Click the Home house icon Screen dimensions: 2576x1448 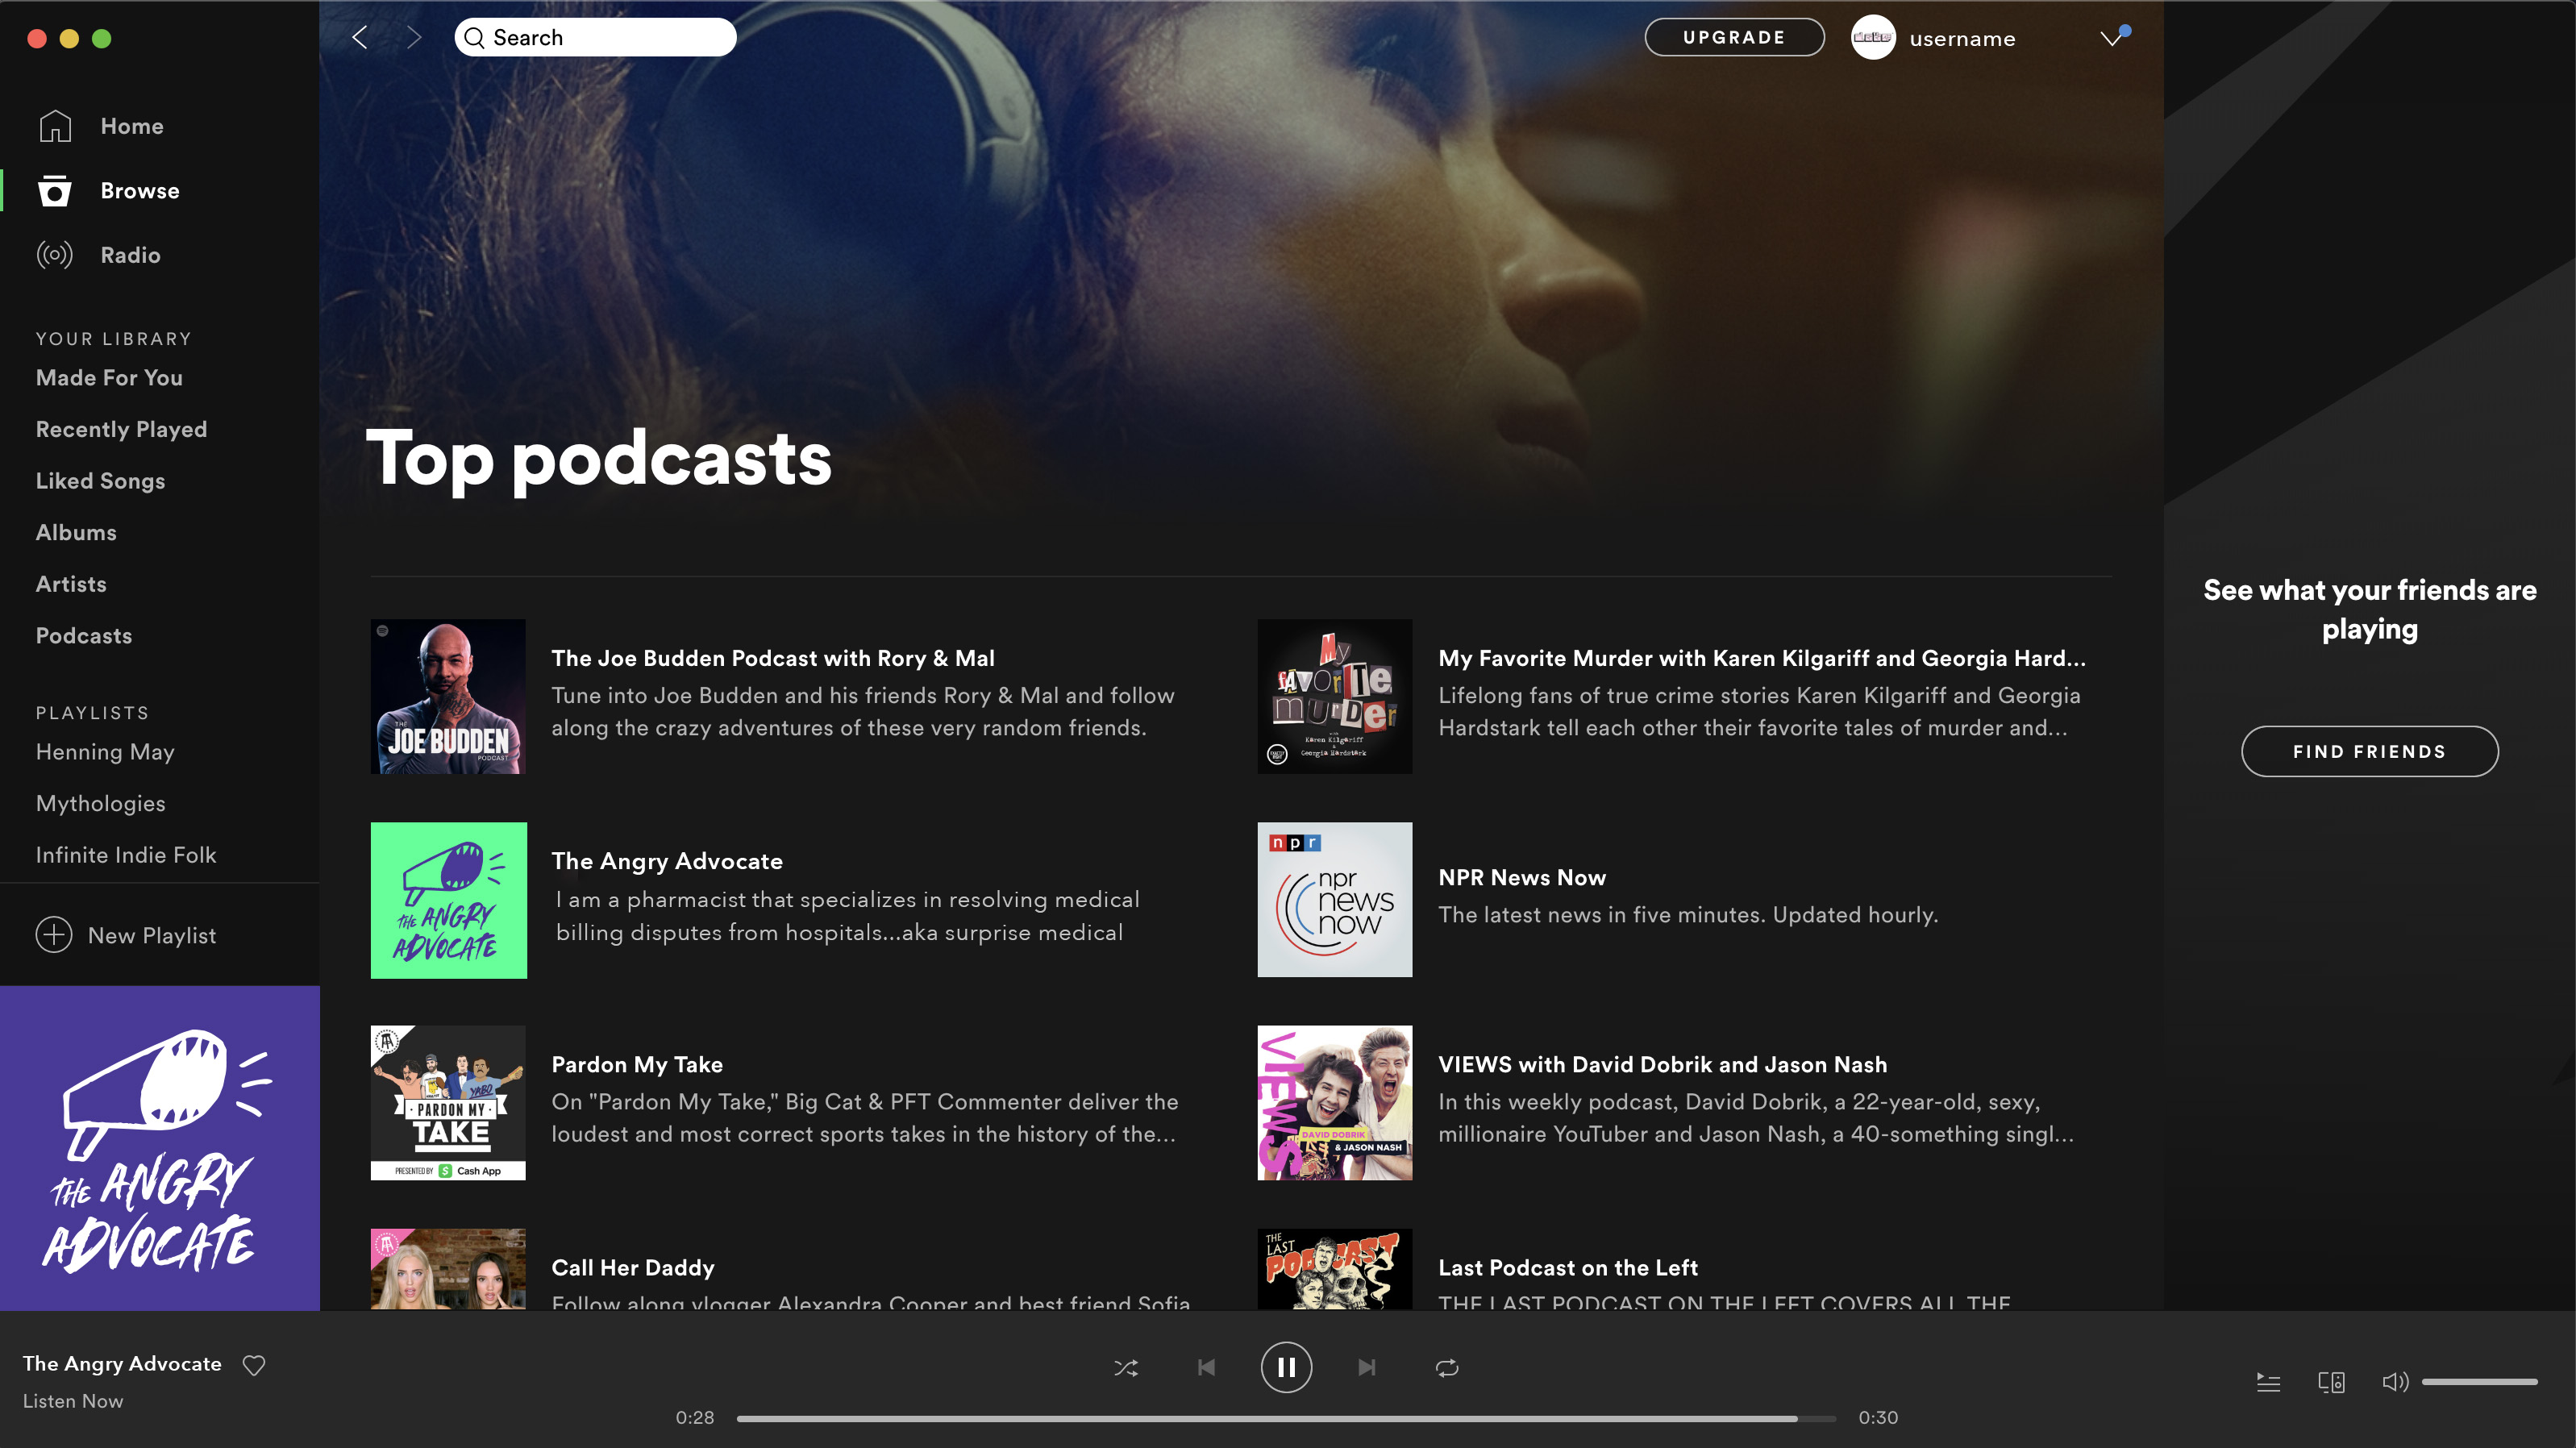click(x=55, y=126)
